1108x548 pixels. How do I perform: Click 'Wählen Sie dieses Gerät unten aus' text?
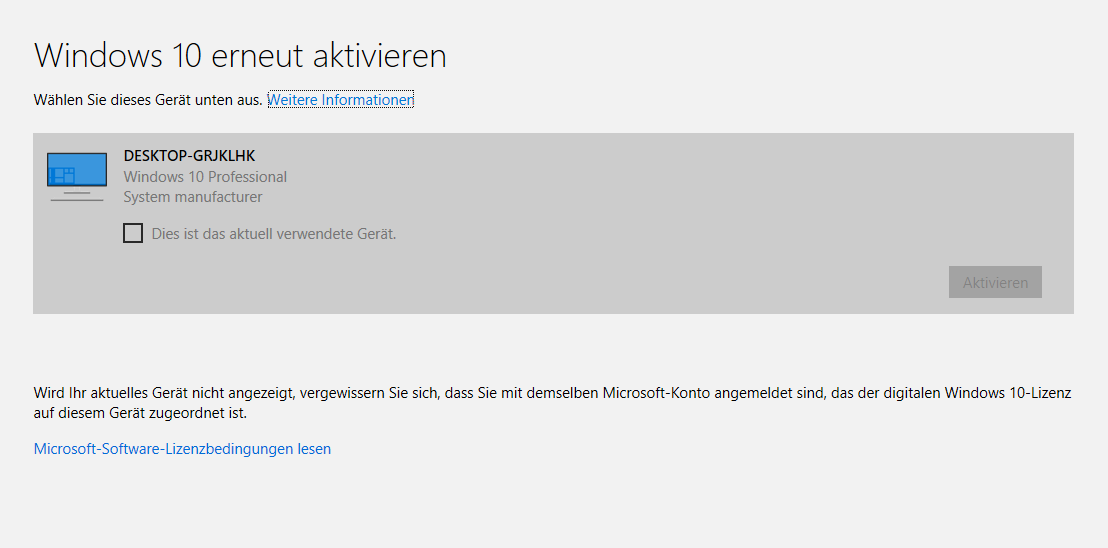tap(148, 100)
